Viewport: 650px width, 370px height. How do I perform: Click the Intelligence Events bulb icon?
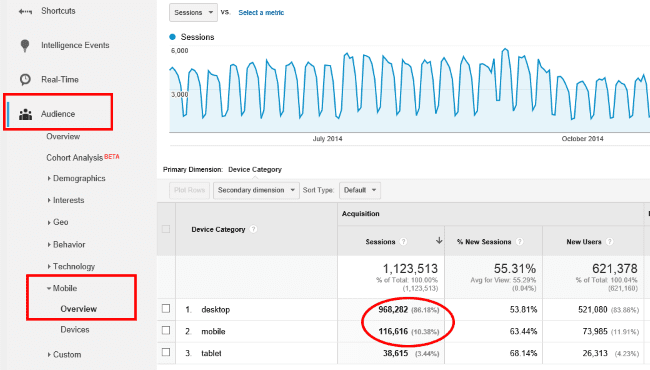pyautogui.click(x=25, y=46)
